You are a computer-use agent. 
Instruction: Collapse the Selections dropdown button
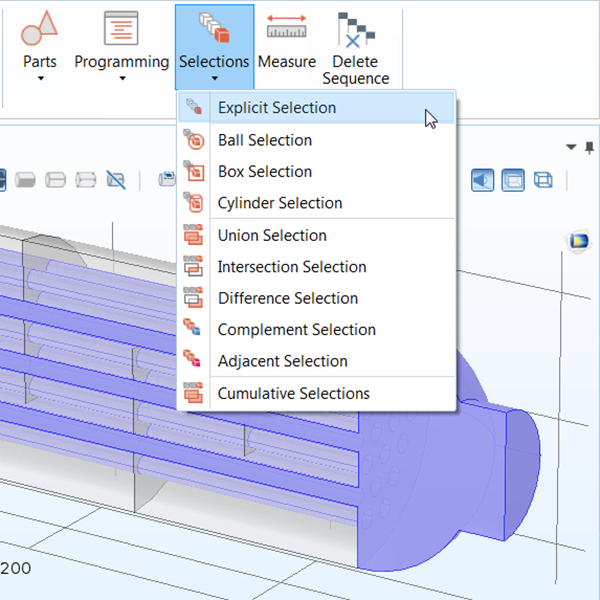click(214, 46)
